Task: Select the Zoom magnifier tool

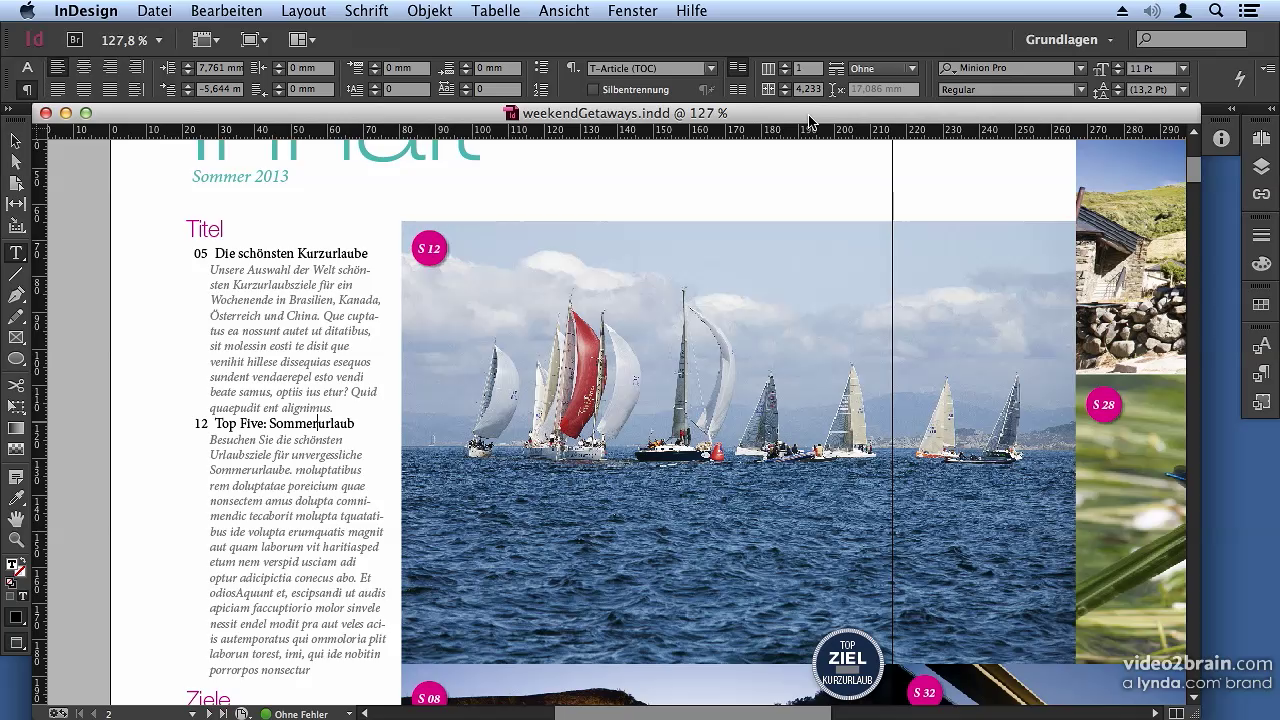Action: pyautogui.click(x=16, y=540)
